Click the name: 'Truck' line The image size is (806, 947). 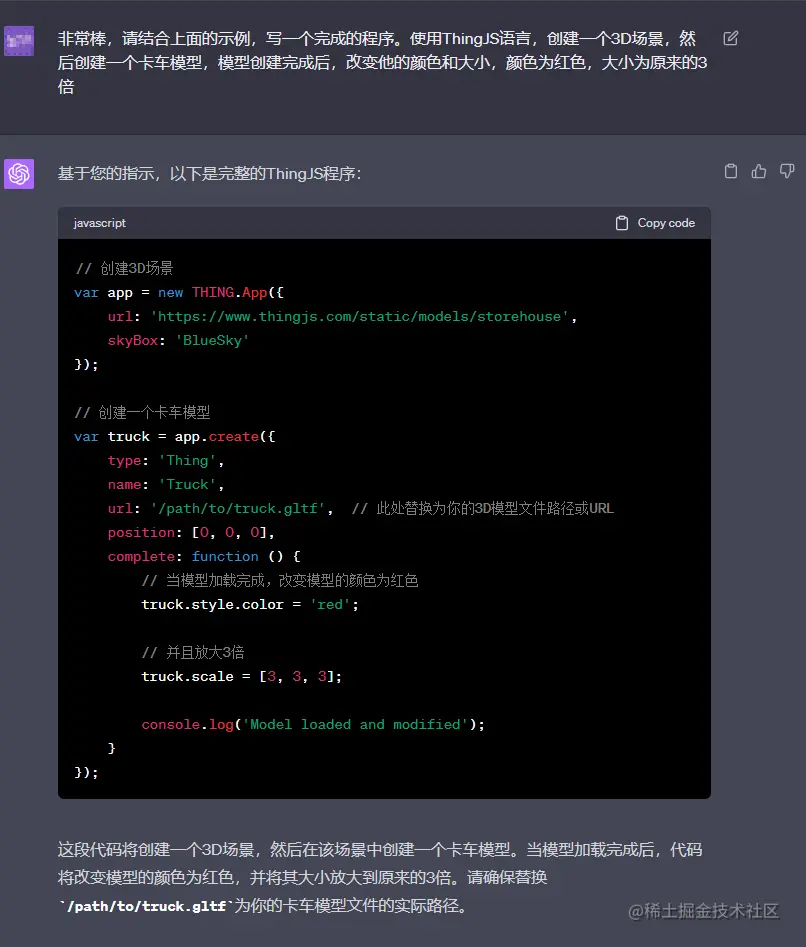[x=166, y=484]
